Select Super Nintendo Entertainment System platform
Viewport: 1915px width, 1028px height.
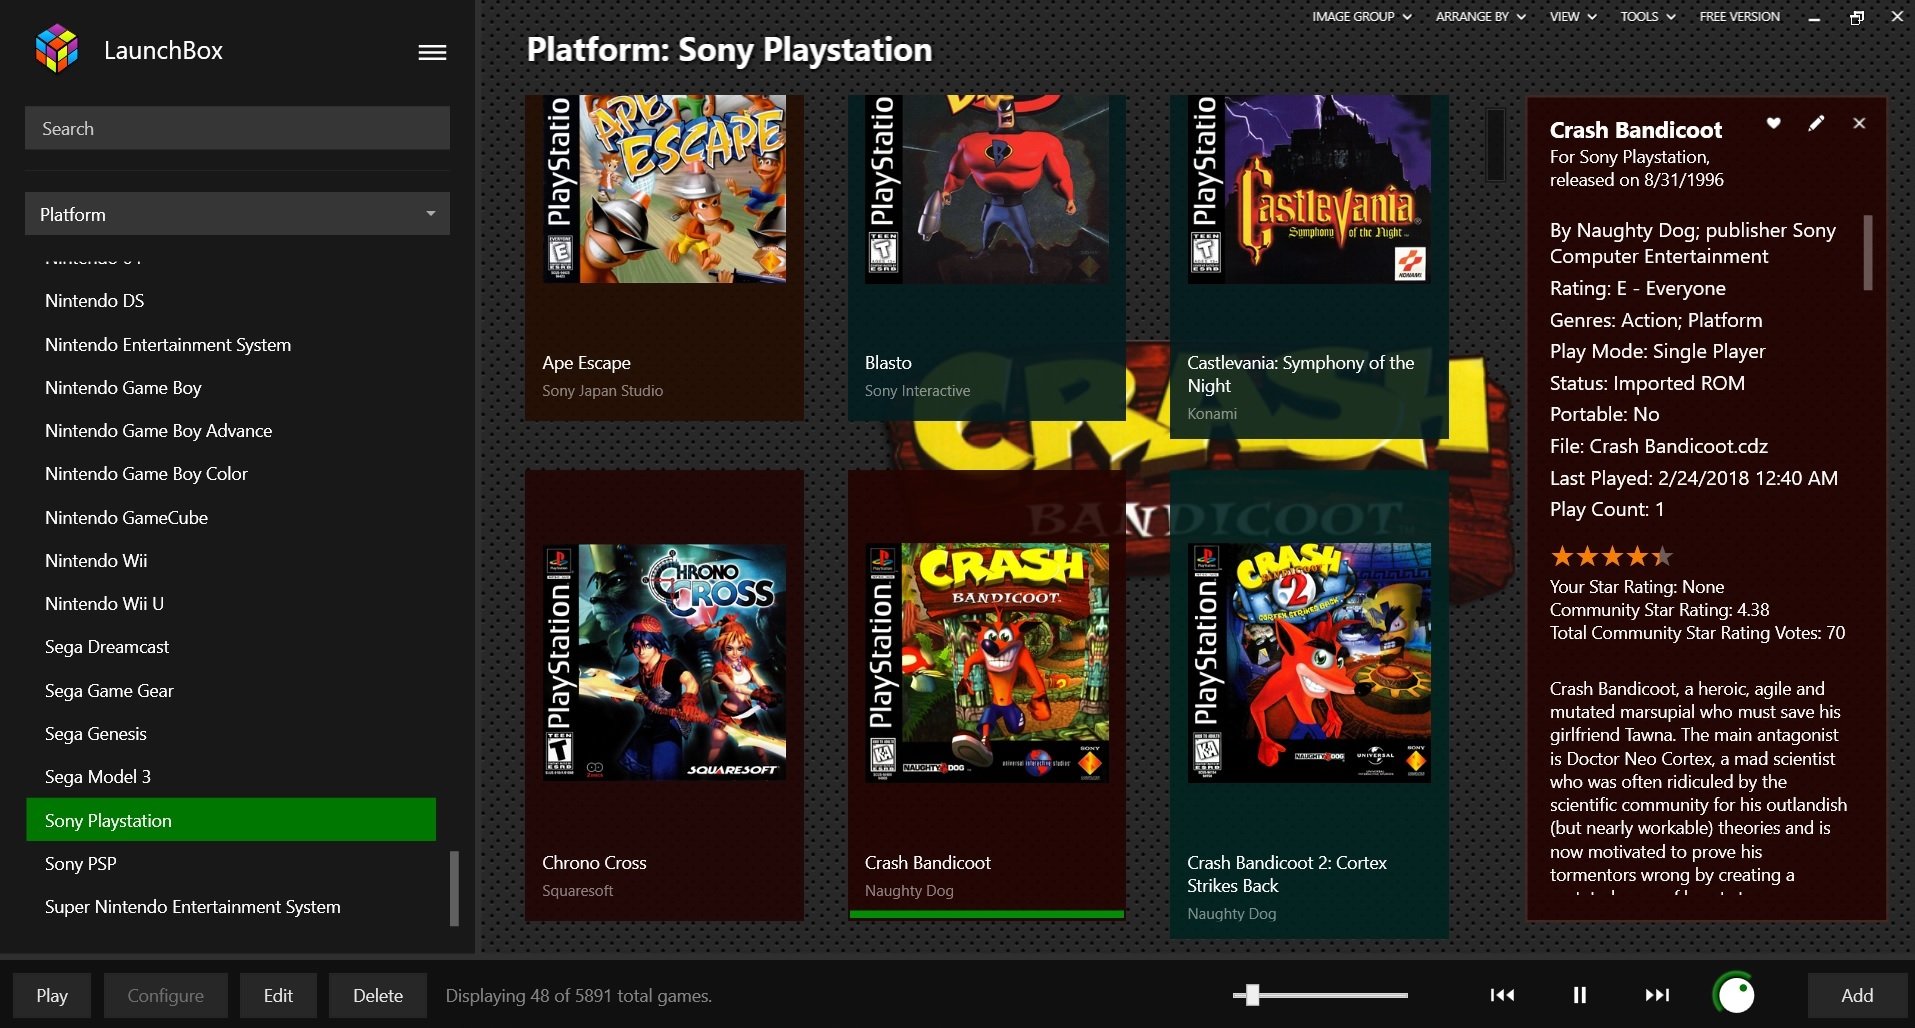(x=231, y=907)
